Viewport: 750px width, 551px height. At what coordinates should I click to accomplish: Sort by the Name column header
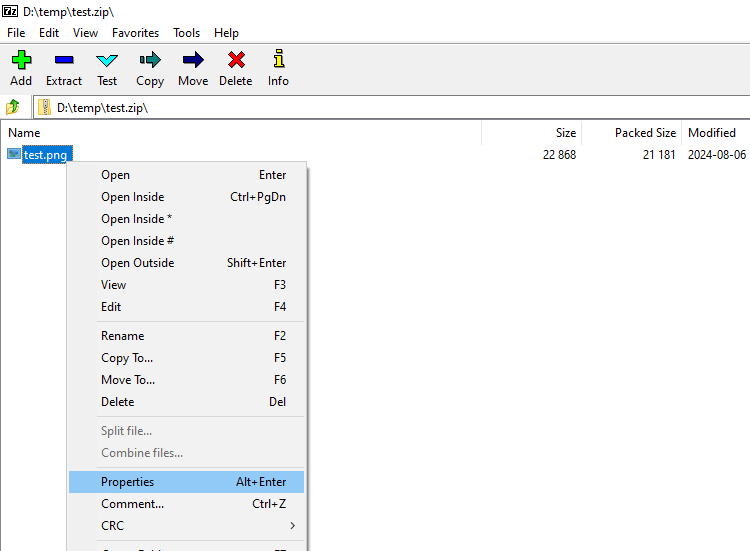242,132
